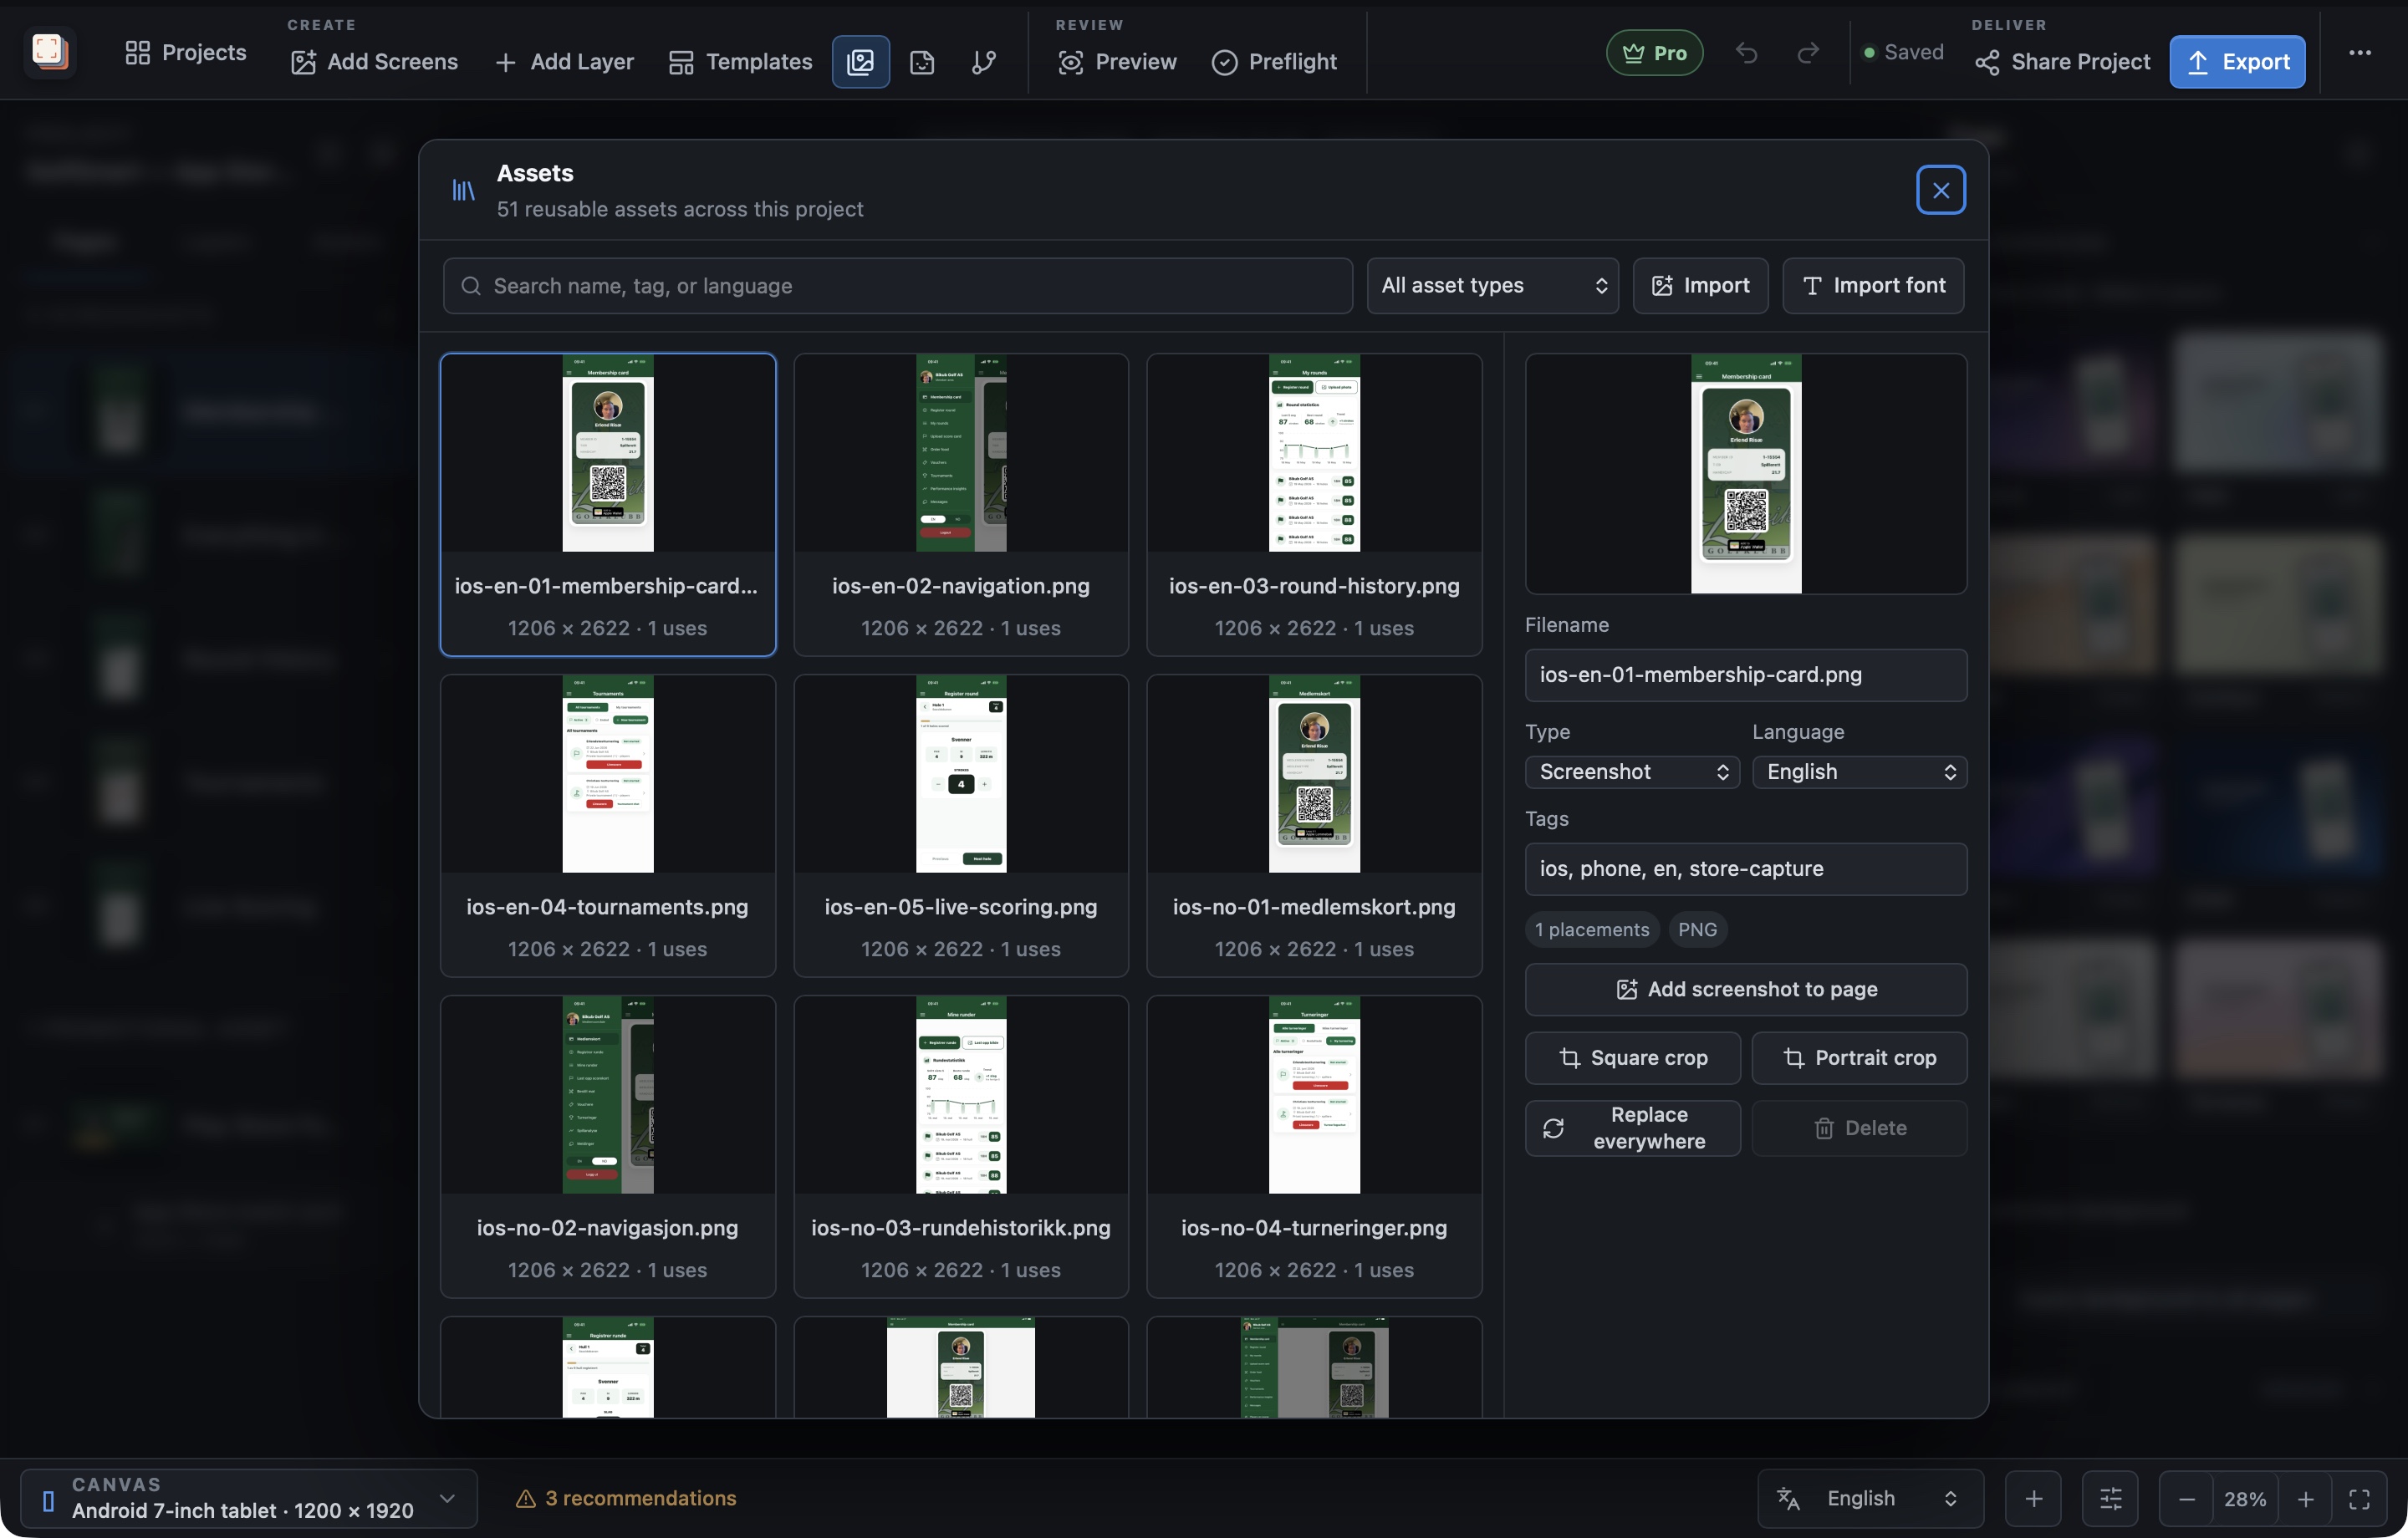Viewport: 2408px width, 1538px height.
Task: Click Share Project
Action: pyautogui.click(x=2062, y=62)
